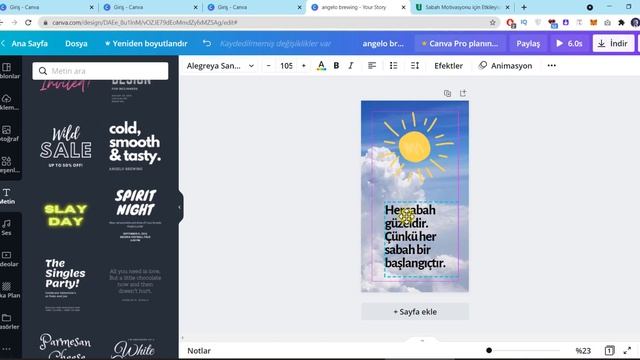Select the Wild SALE text template
This screenshot has height=360, width=640.
[65, 147]
